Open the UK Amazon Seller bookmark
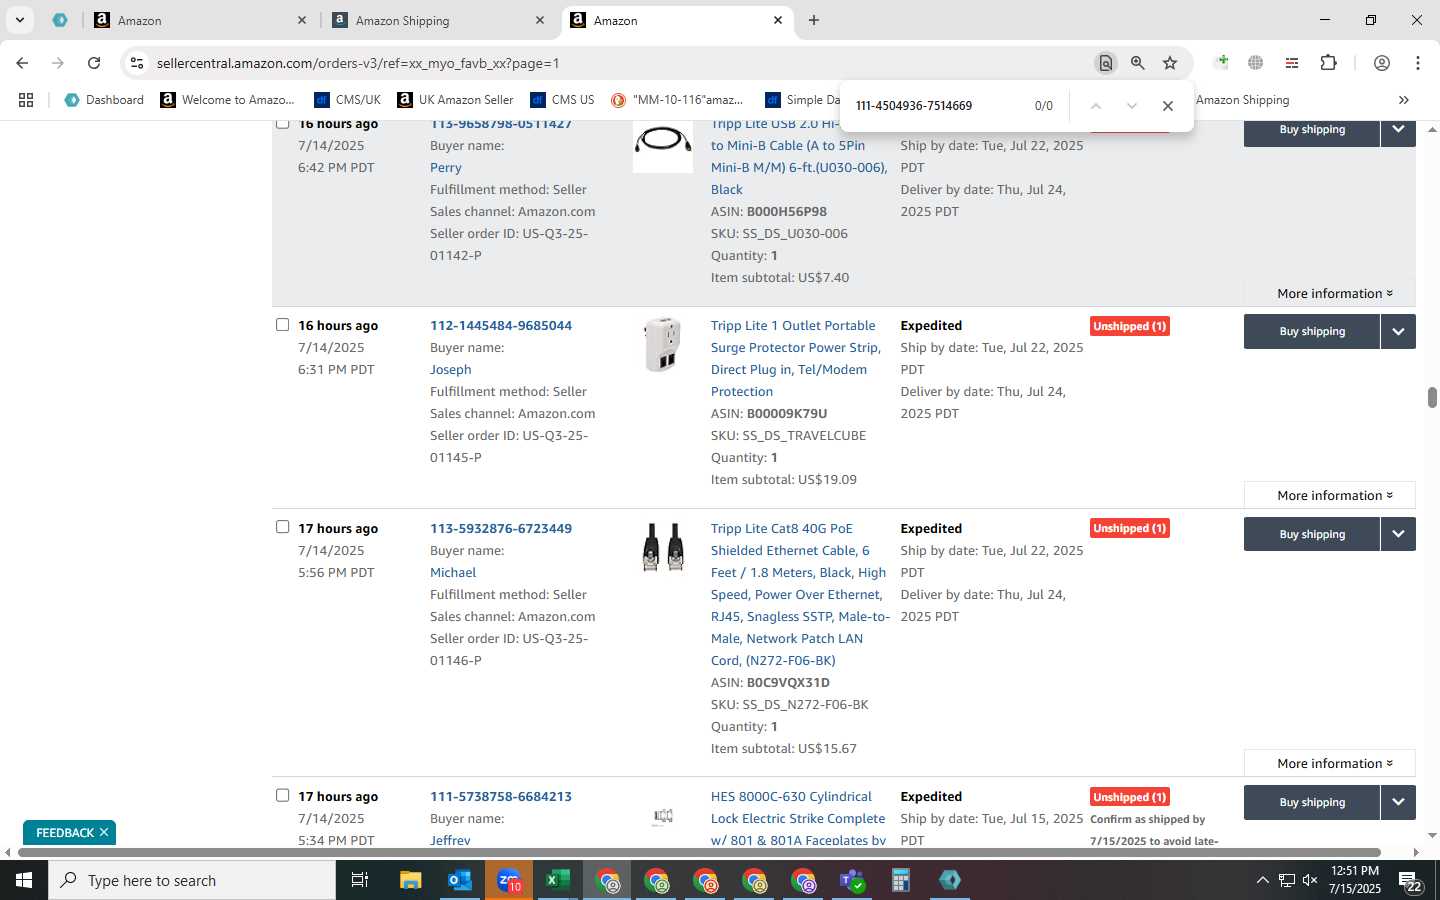The image size is (1440, 900). (455, 100)
